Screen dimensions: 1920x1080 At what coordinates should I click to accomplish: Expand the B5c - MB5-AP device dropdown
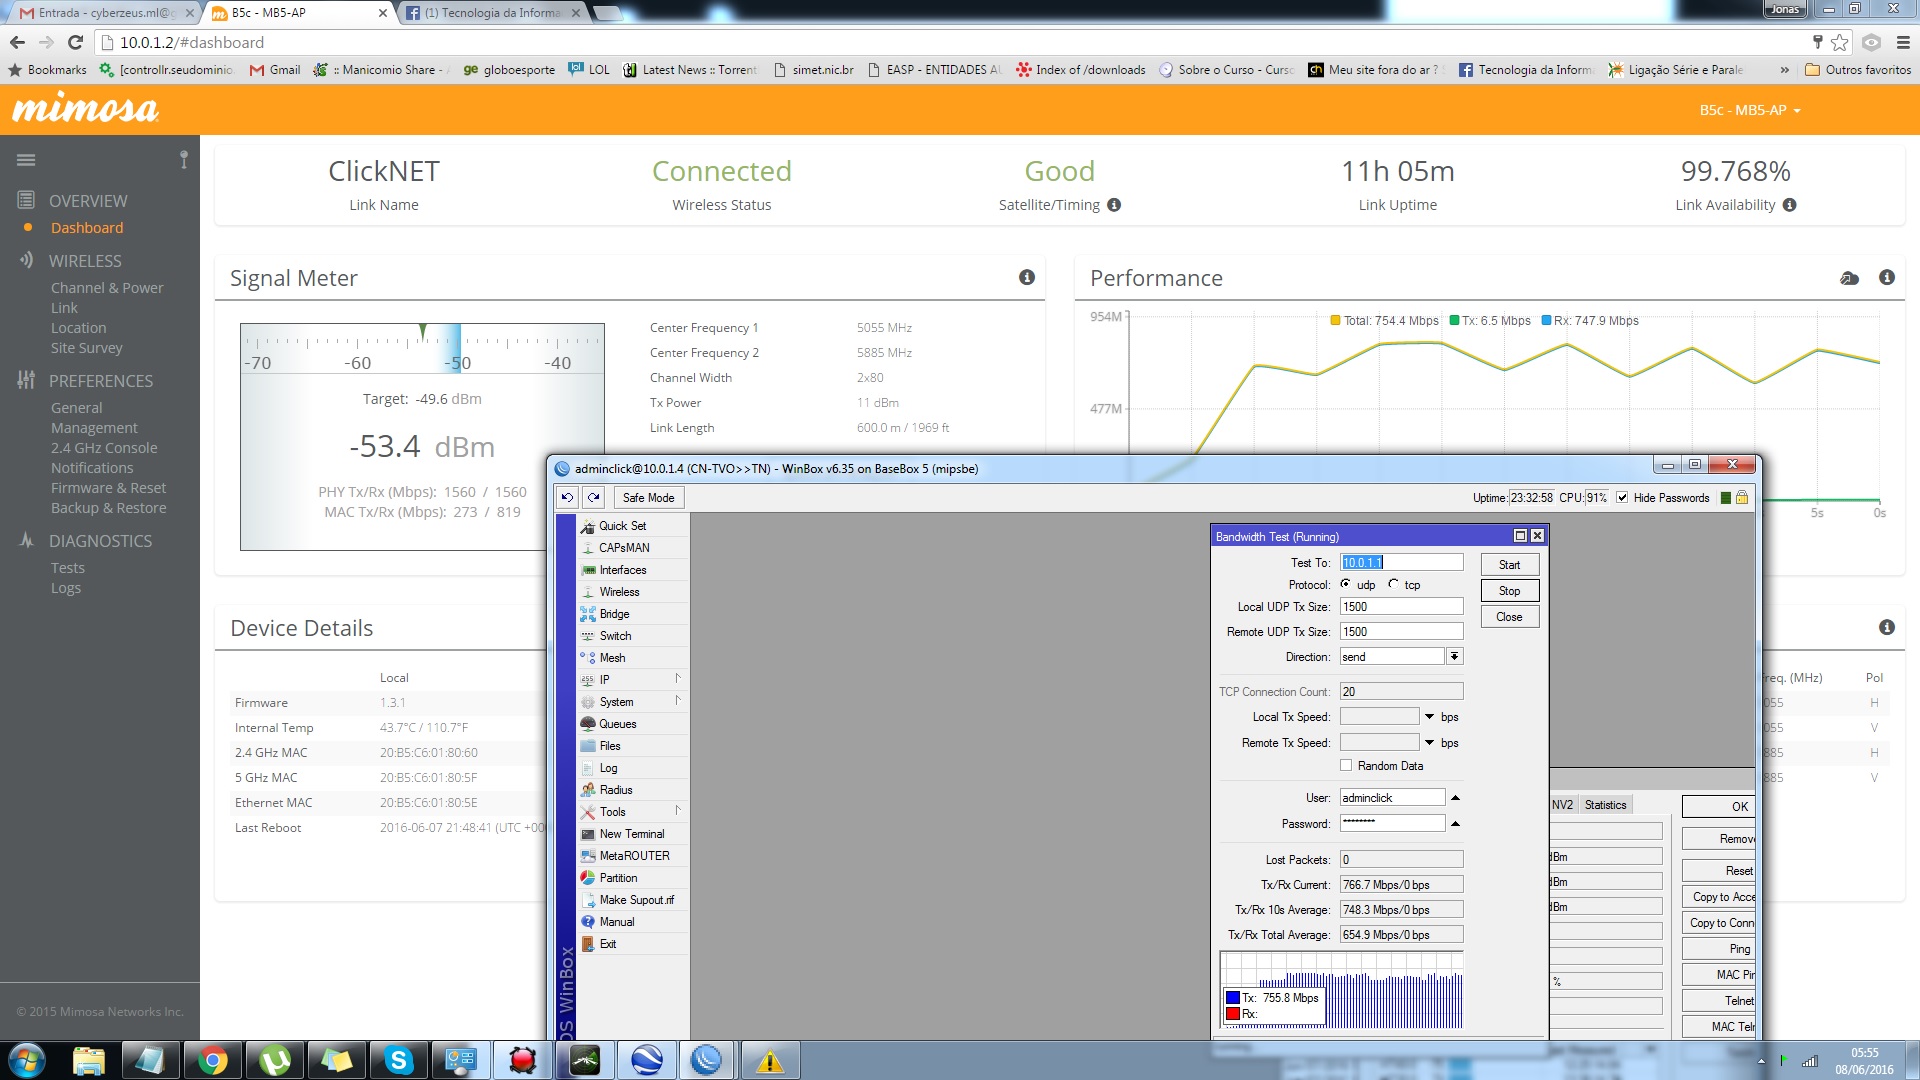coord(1750,110)
